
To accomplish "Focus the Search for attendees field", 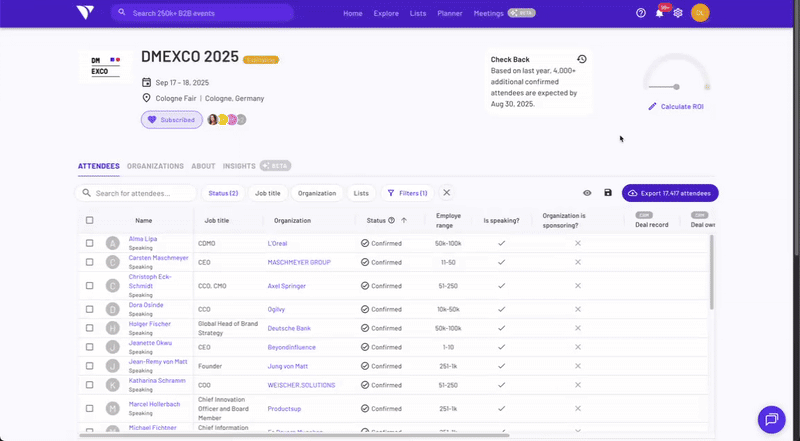I will 136,193.
